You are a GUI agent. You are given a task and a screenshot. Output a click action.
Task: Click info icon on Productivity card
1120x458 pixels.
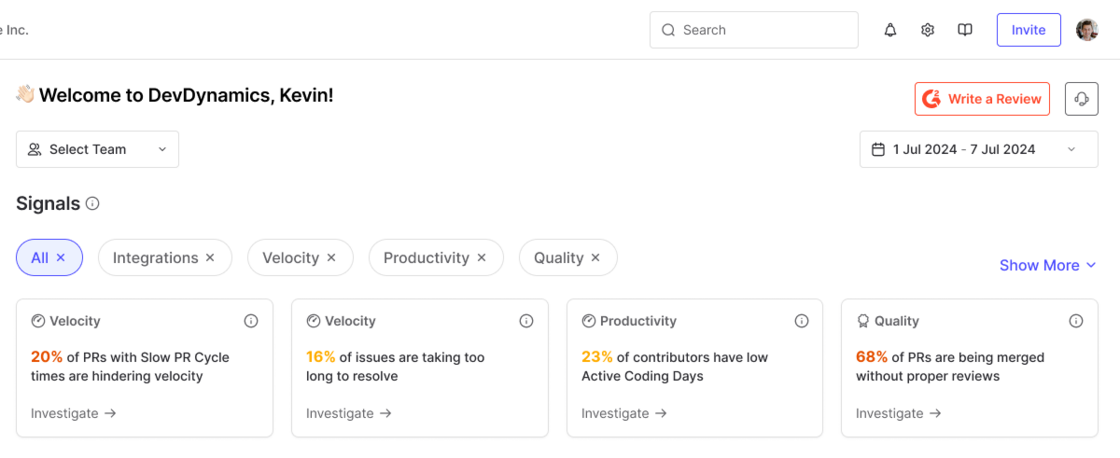coord(801,321)
